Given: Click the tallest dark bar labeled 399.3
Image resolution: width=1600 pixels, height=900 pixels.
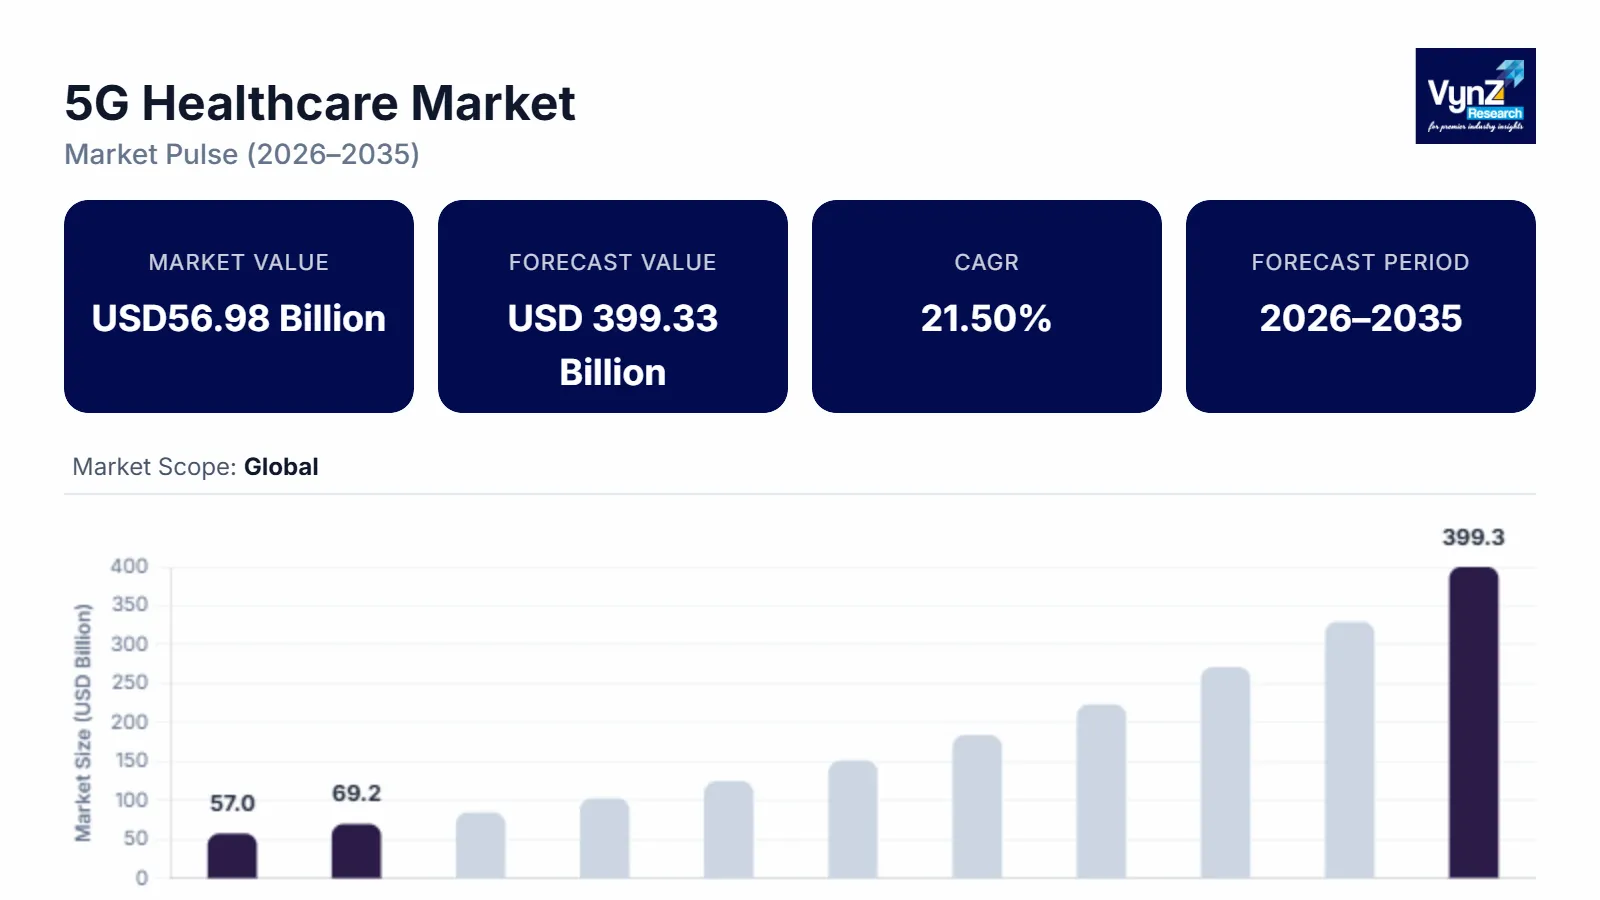Looking at the screenshot, I should coord(1473,722).
